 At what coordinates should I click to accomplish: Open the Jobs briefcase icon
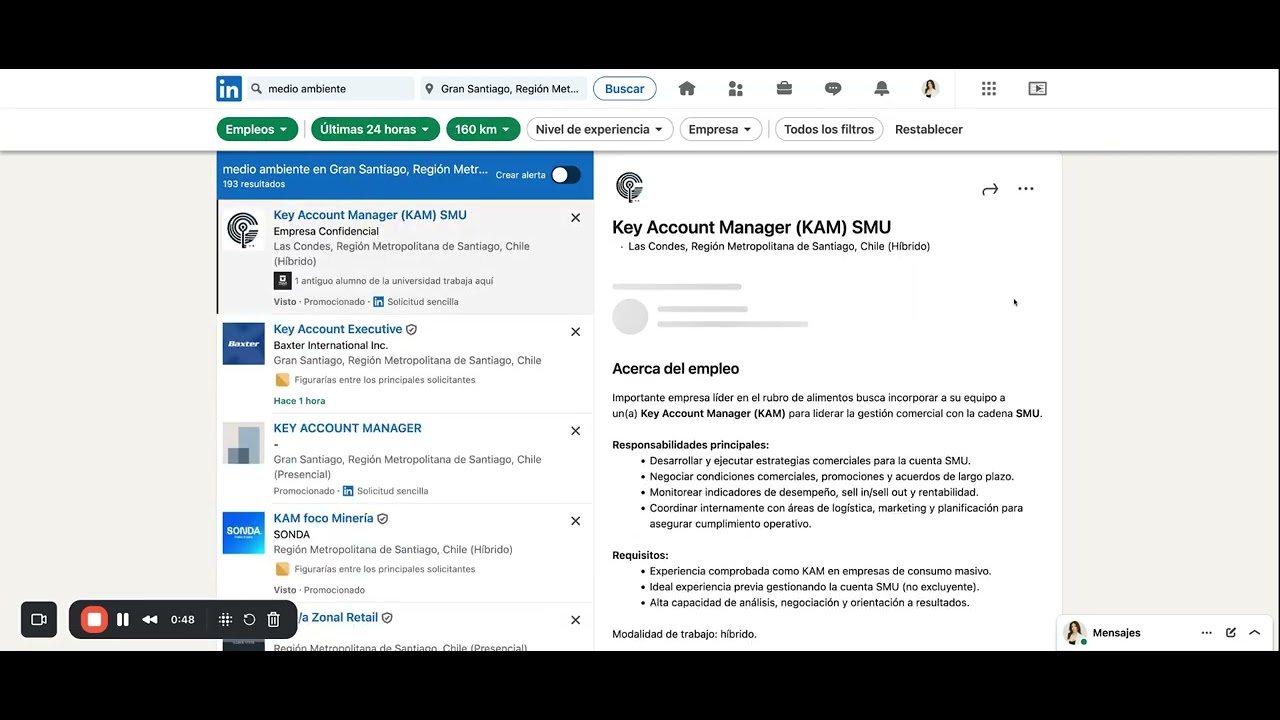[x=784, y=89]
